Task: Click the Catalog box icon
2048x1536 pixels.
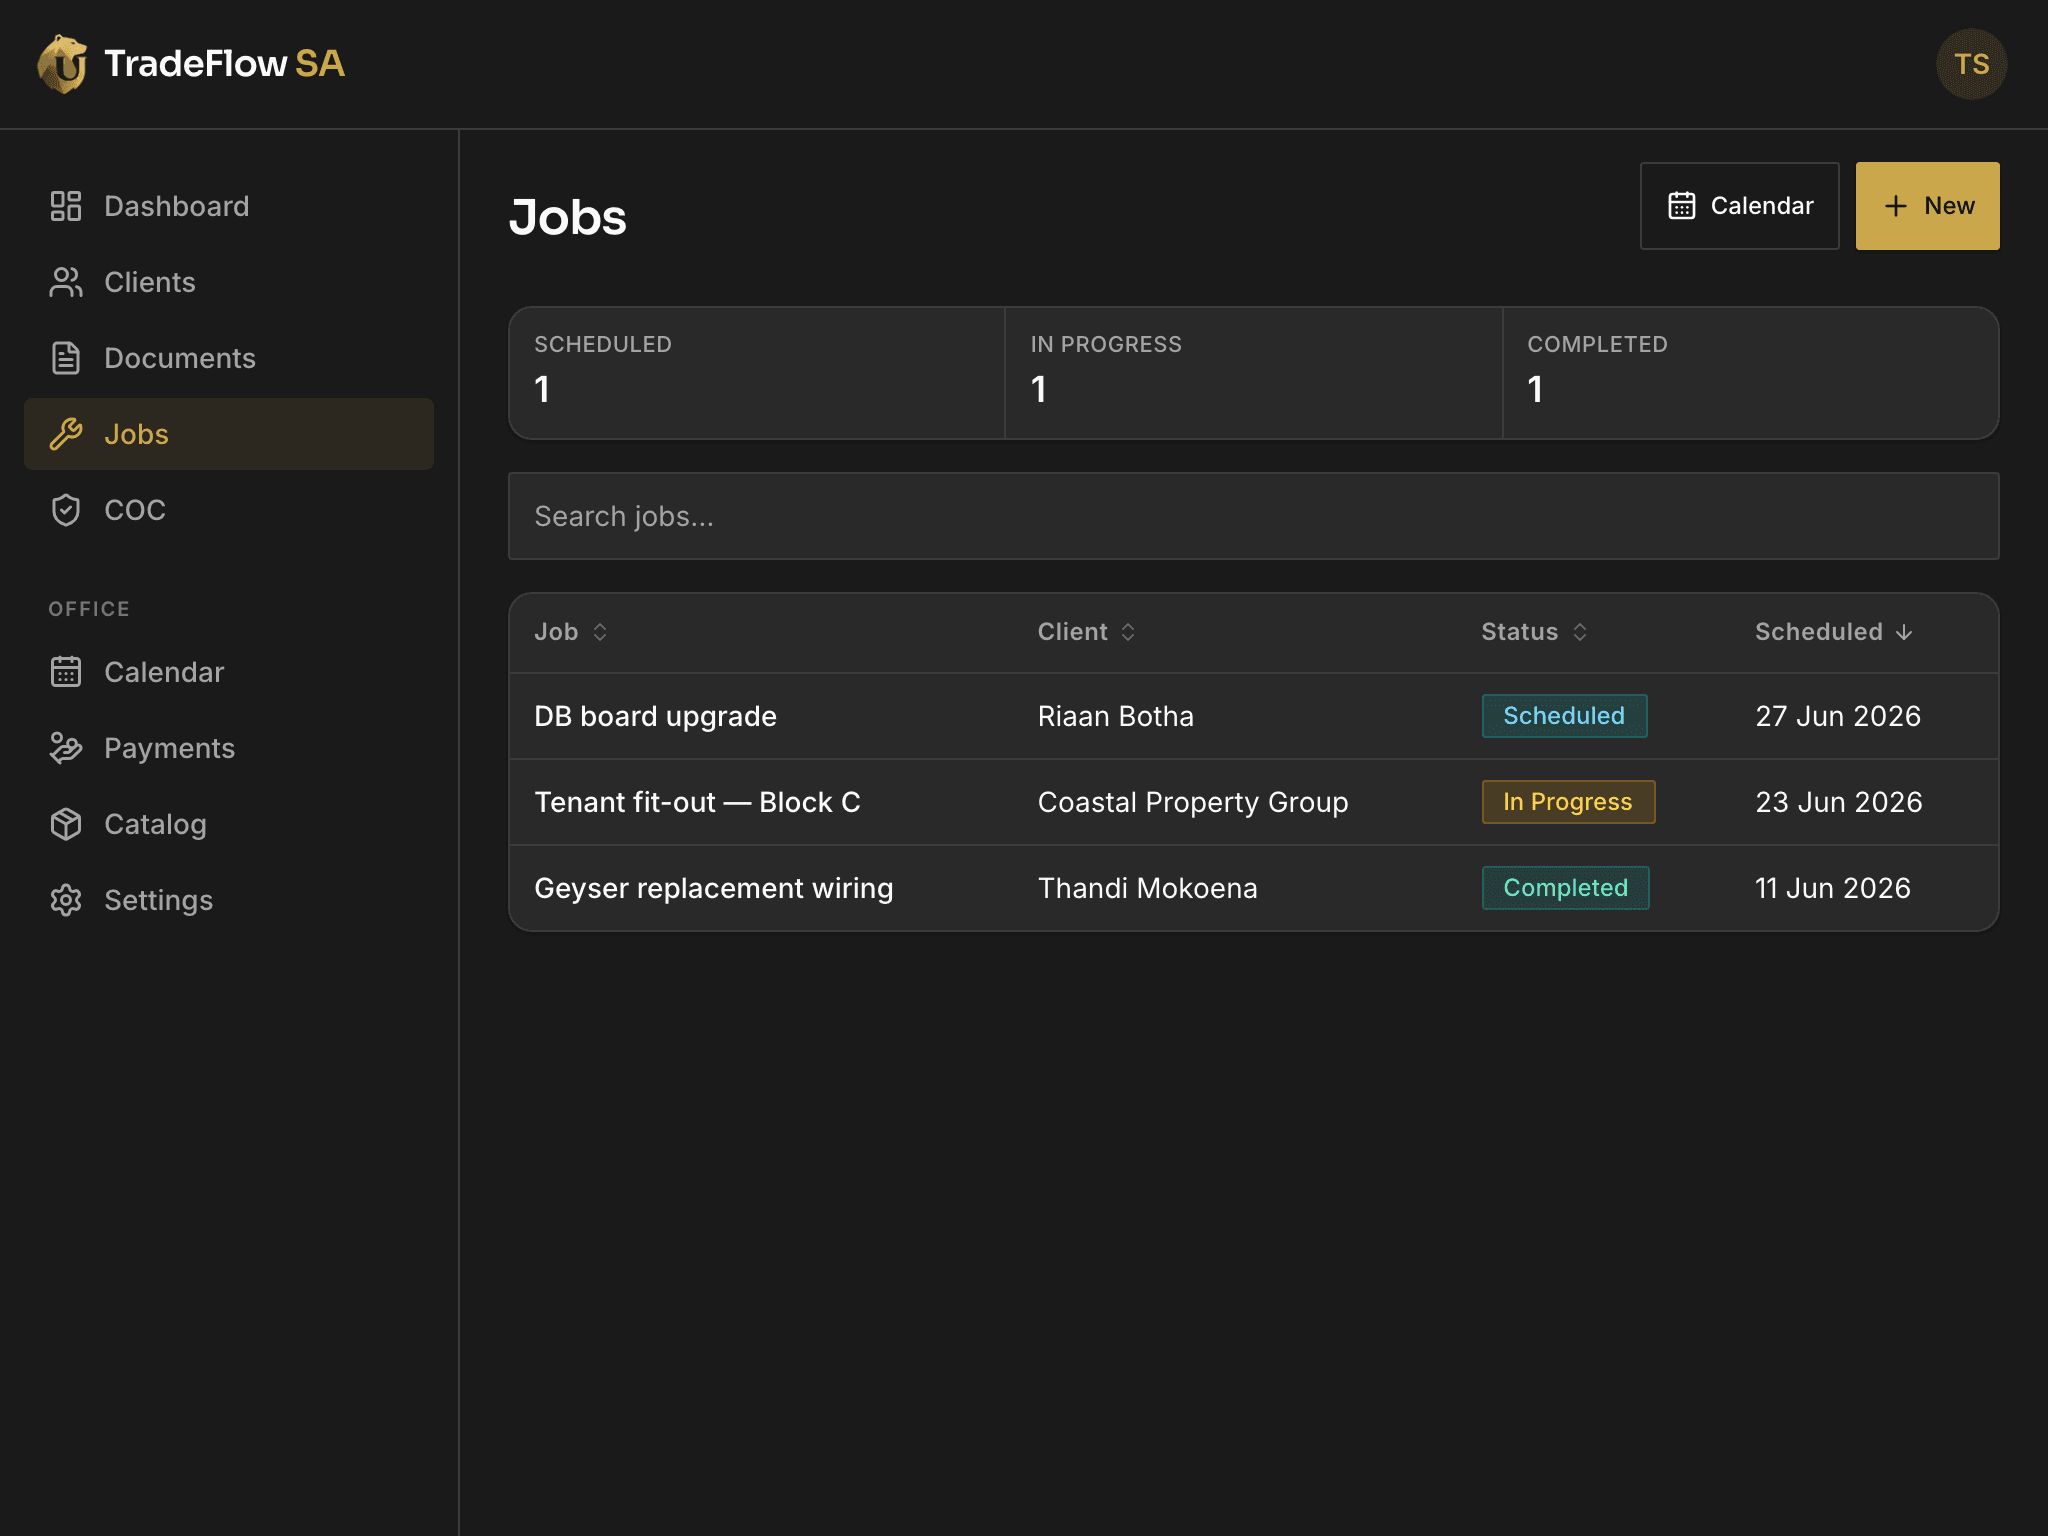Action: (66, 824)
